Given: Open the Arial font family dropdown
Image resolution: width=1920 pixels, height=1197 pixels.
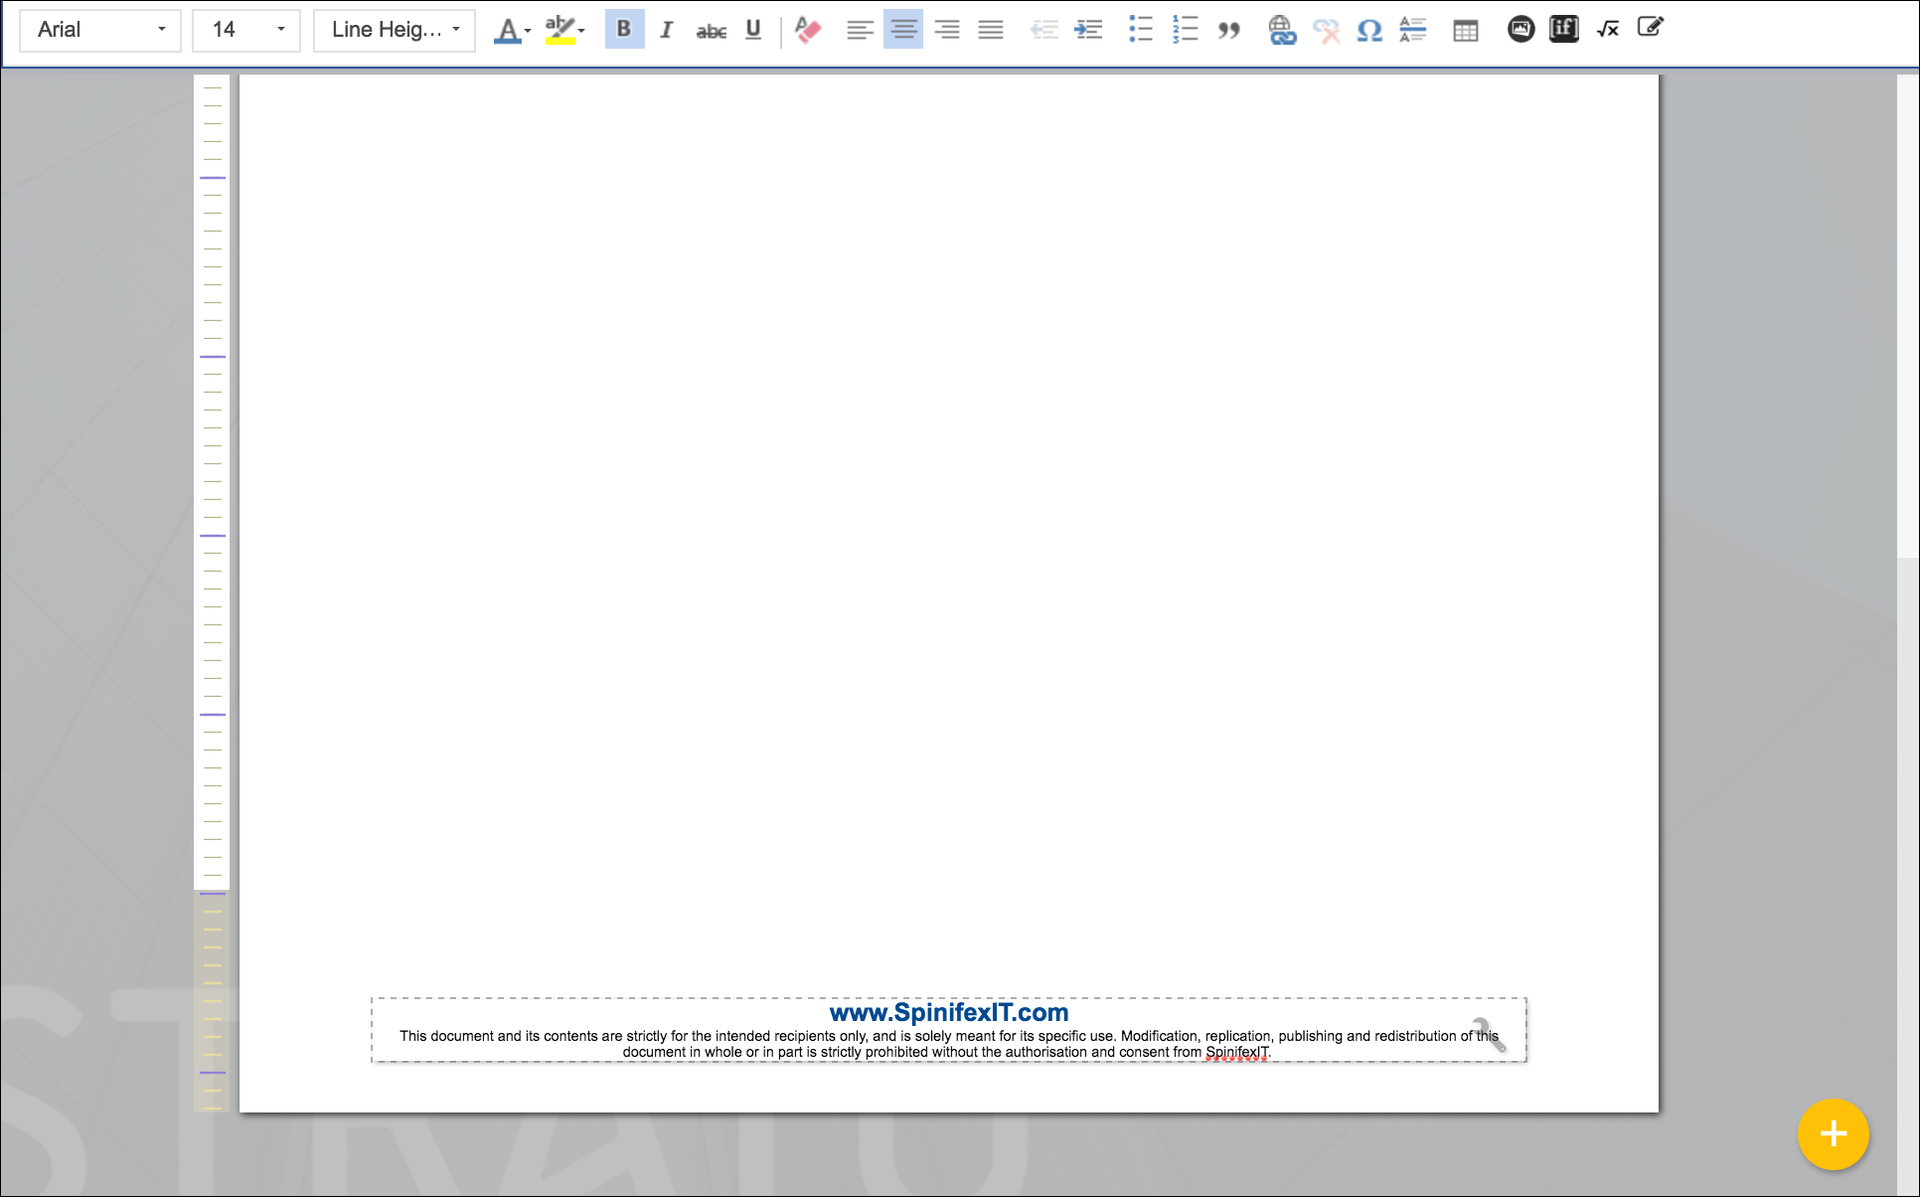Looking at the screenshot, I should (x=100, y=30).
